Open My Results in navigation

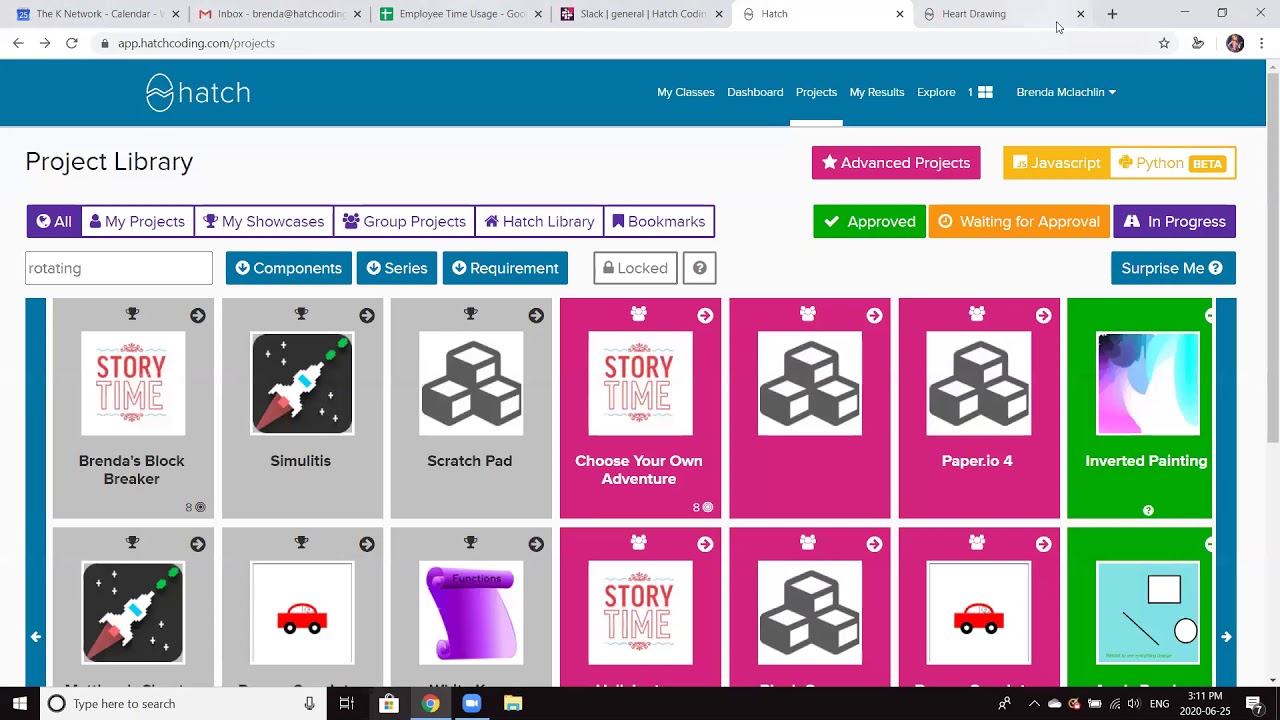pos(877,92)
